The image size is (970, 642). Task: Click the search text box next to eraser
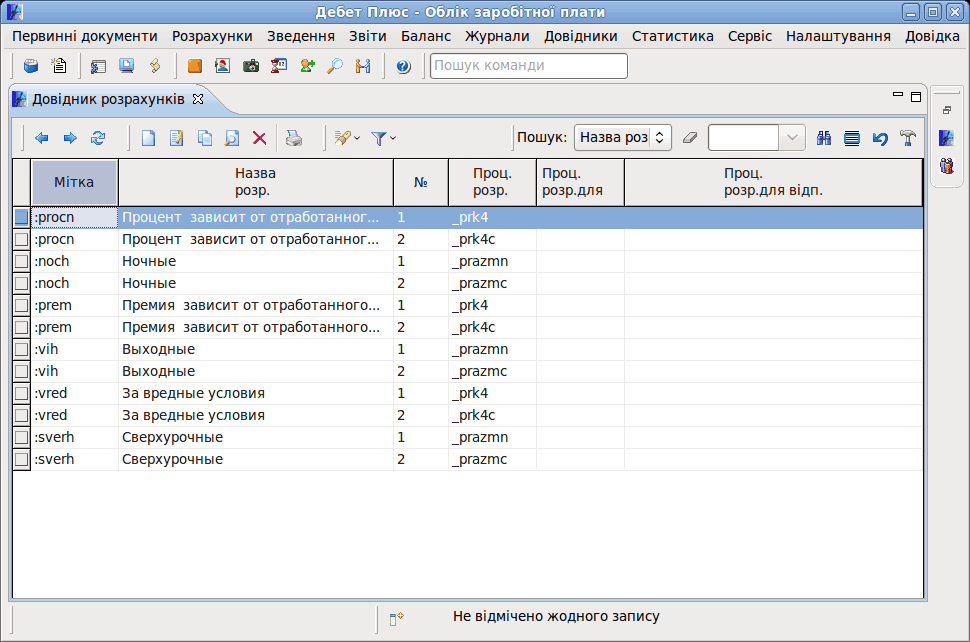pos(743,137)
